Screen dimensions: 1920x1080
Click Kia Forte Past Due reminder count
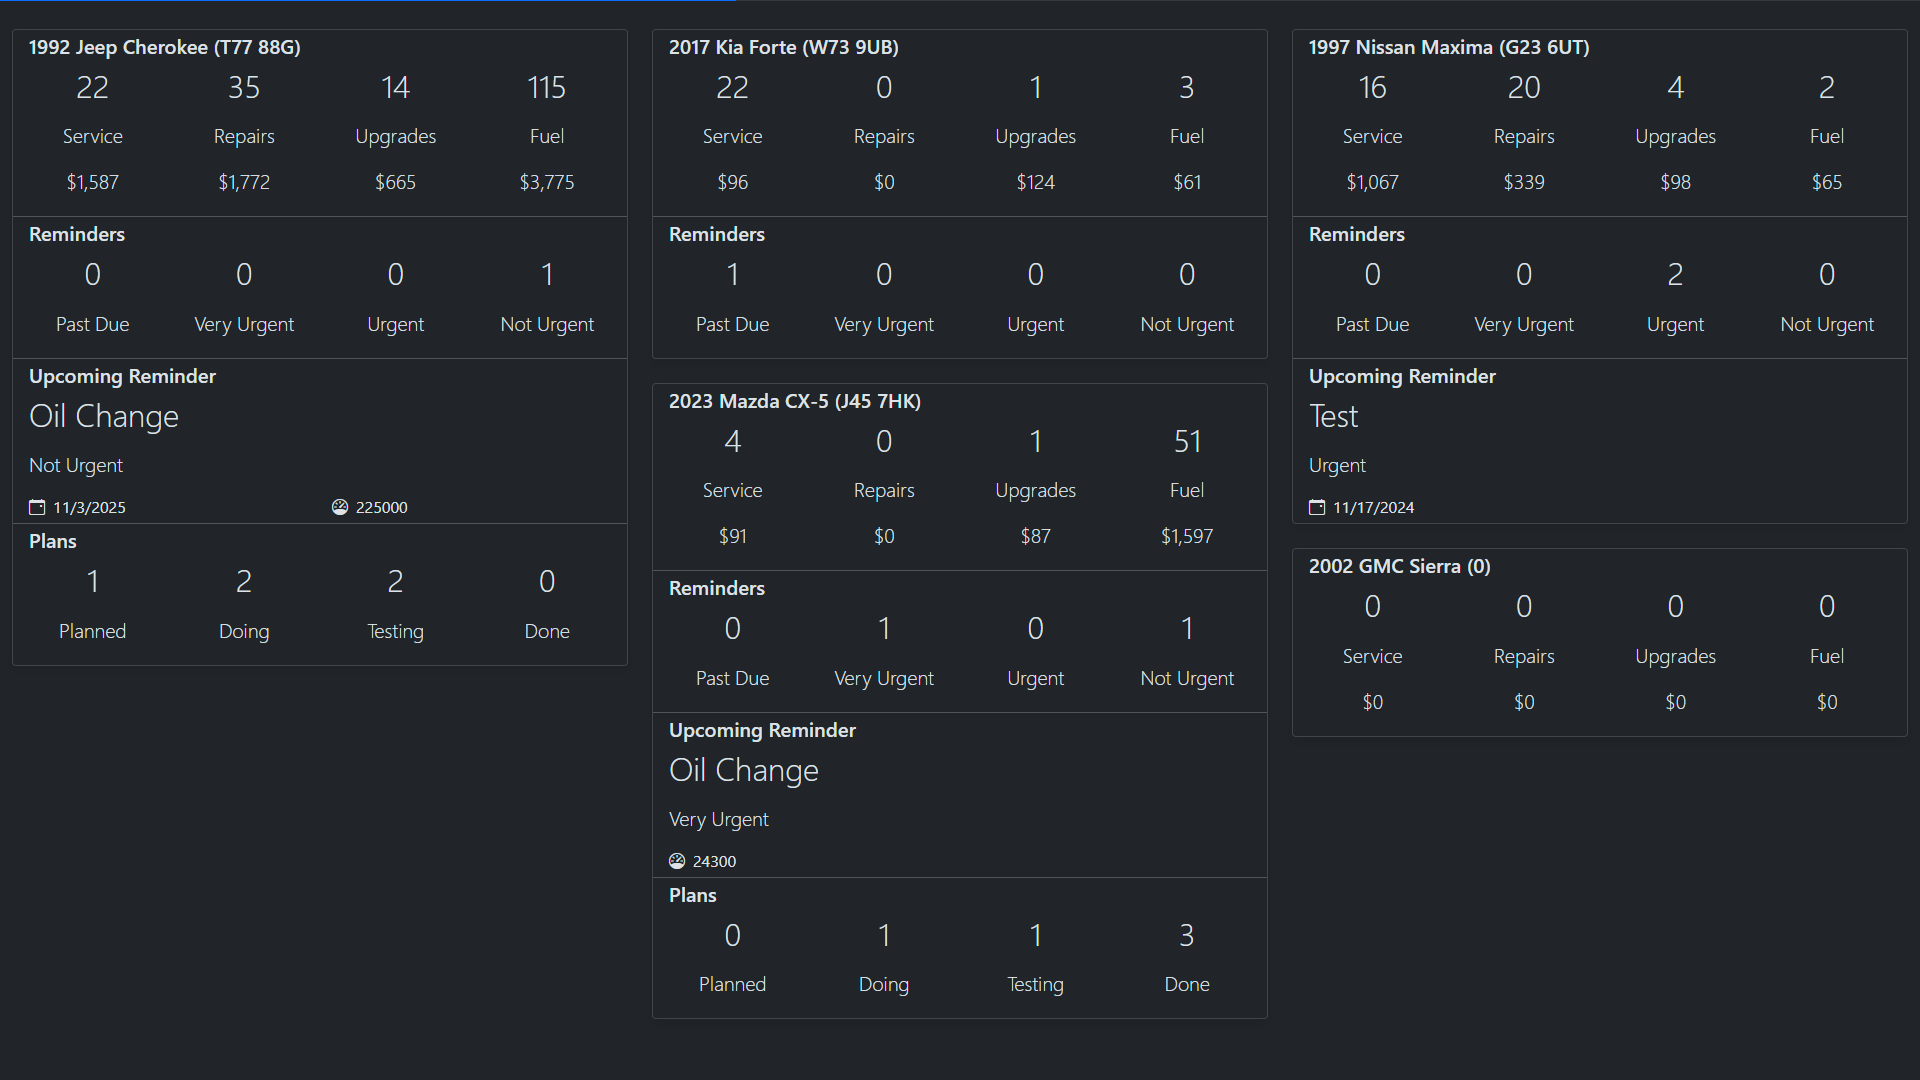[732, 275]
